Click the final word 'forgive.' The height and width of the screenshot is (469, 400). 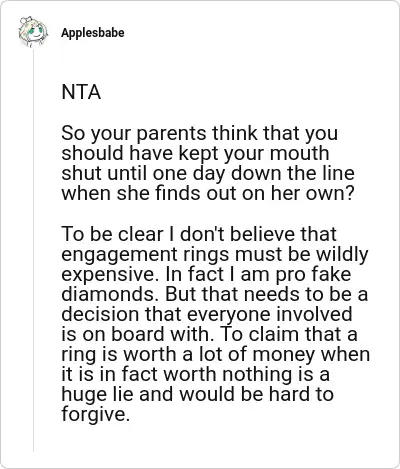(95, 414)
